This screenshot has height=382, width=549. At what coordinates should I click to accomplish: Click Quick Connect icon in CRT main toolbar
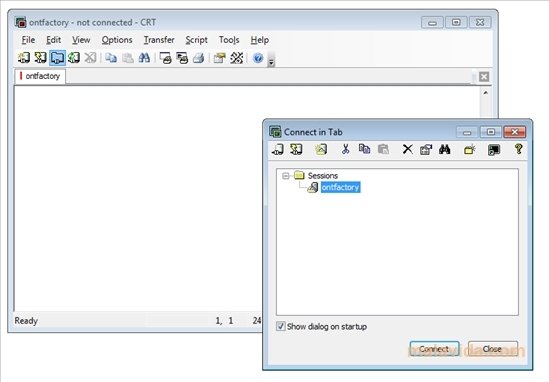point(40,58)
